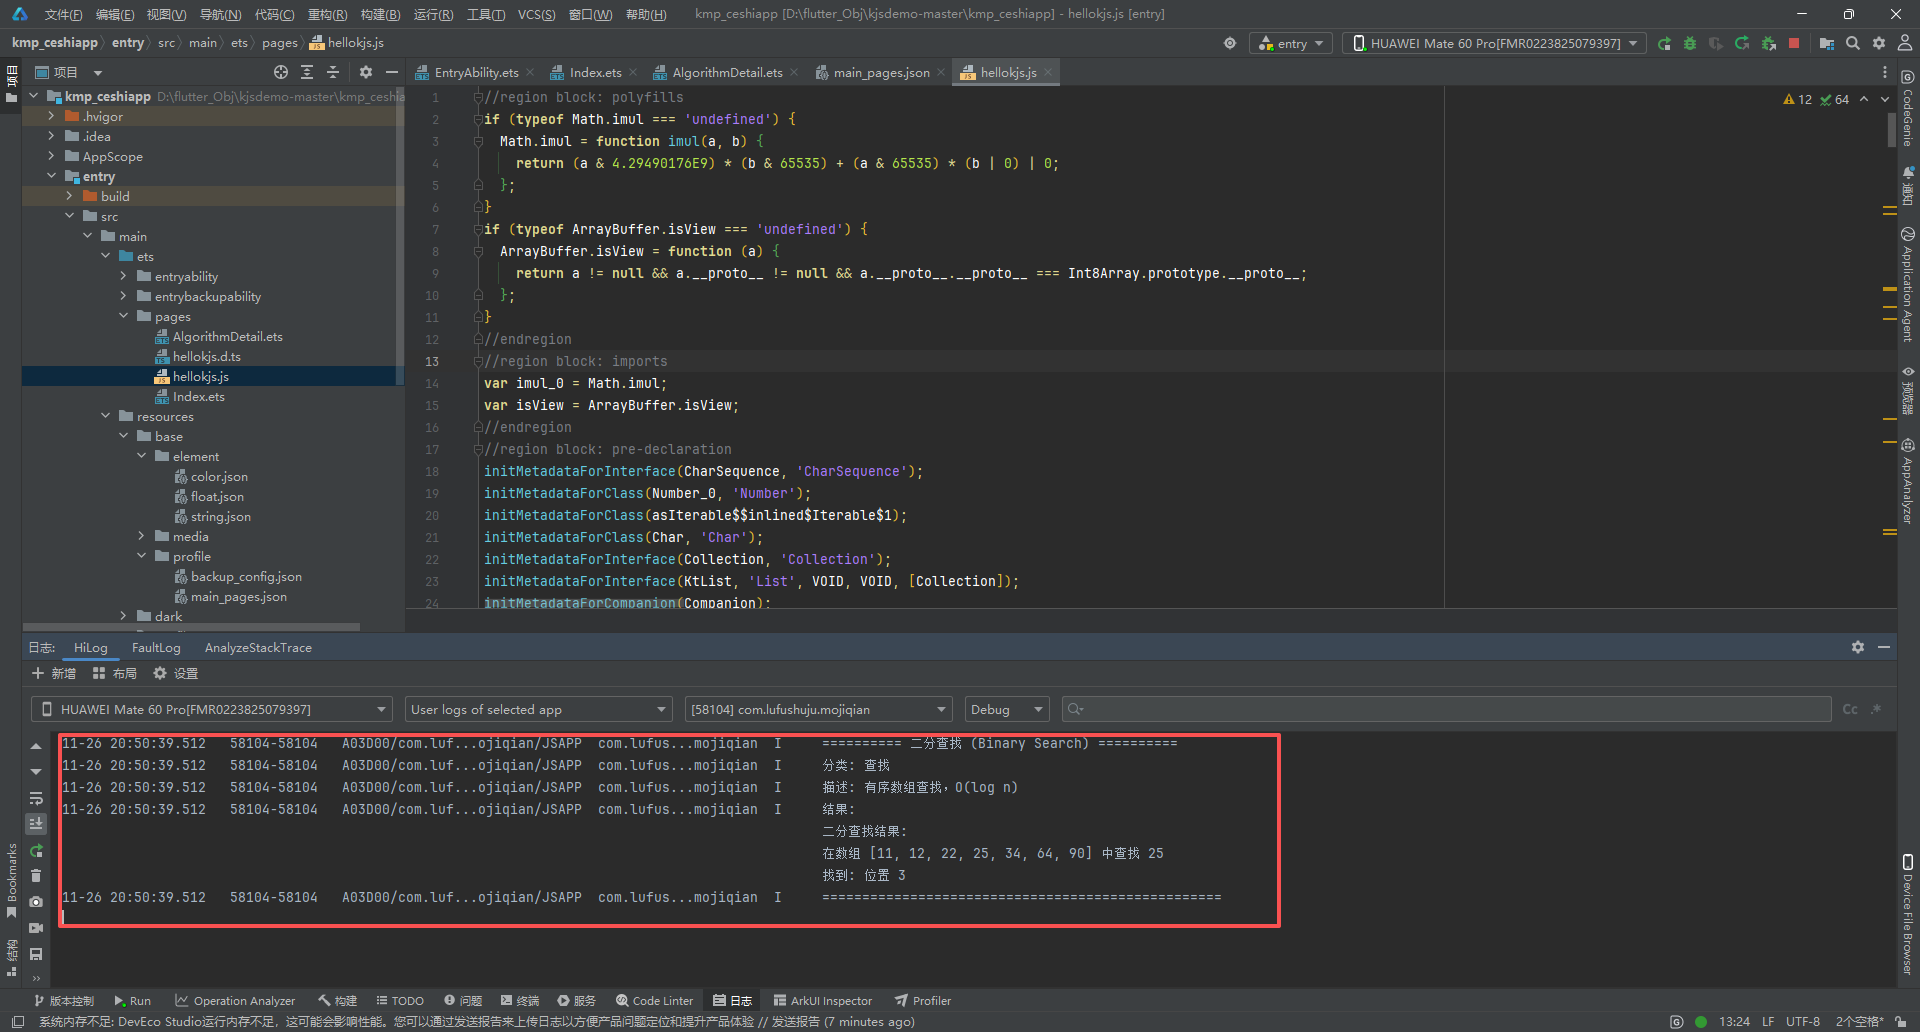Select hellokjs.d.ts in project tree
Screen dimensions: 1920x1032
pyautogui.click(x=206, y=356)
